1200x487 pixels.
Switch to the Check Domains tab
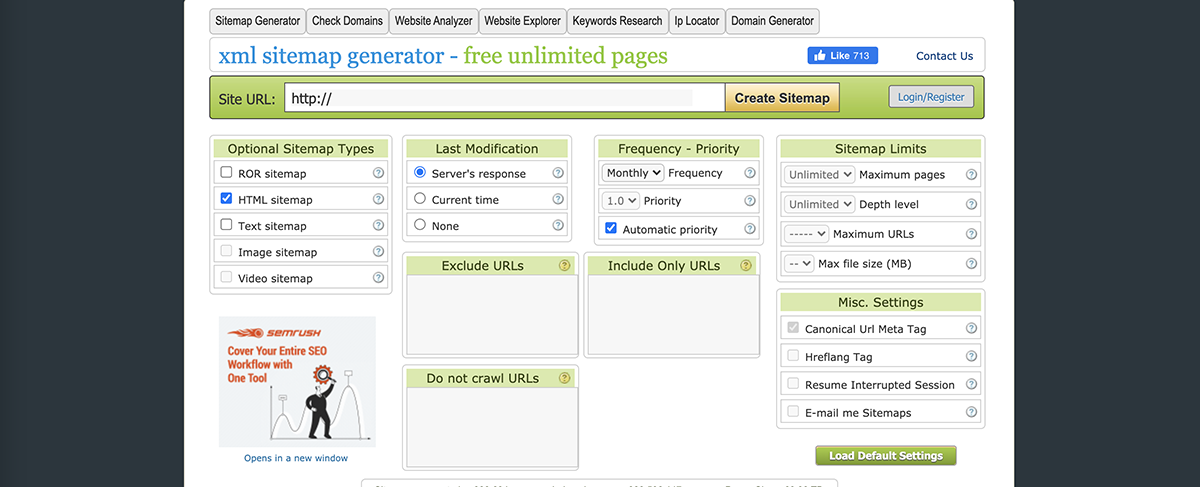click(347, 20)
